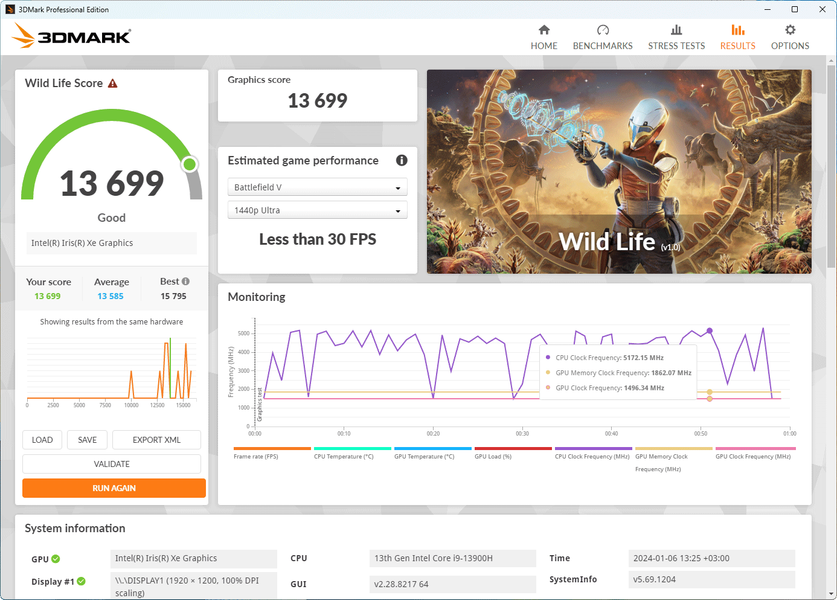837x600 pixels.
Task: Click the 3DMark title bar app icon
Action: click(x=10, y=9)
